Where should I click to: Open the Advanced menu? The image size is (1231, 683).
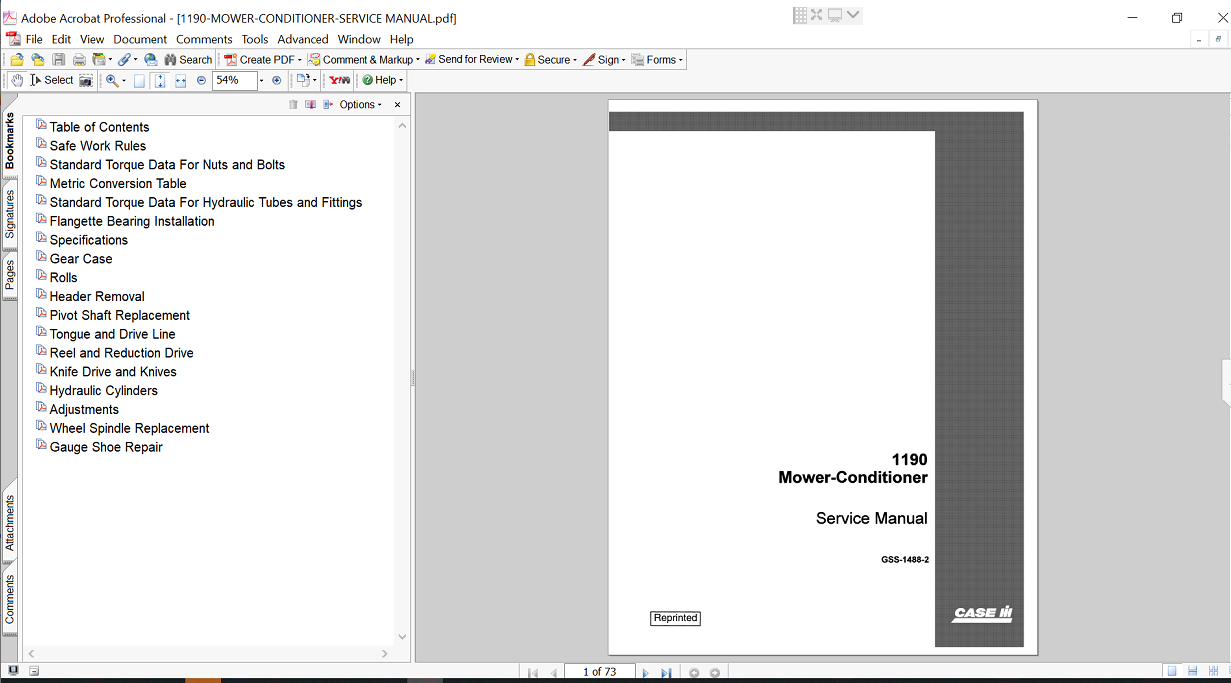click(x=302, y=39)
